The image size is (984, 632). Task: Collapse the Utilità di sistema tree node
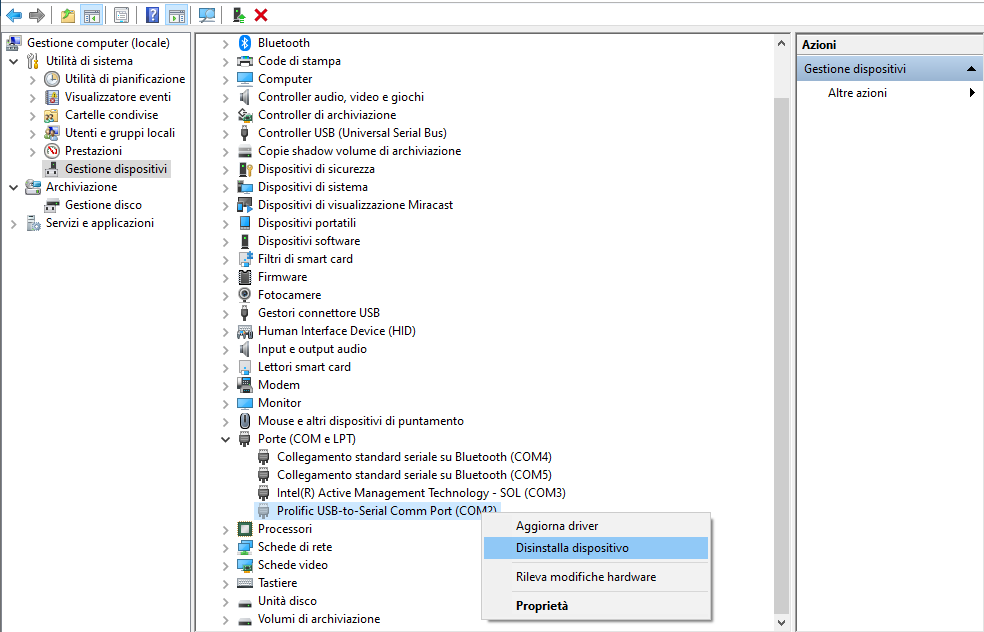[13, 62]
